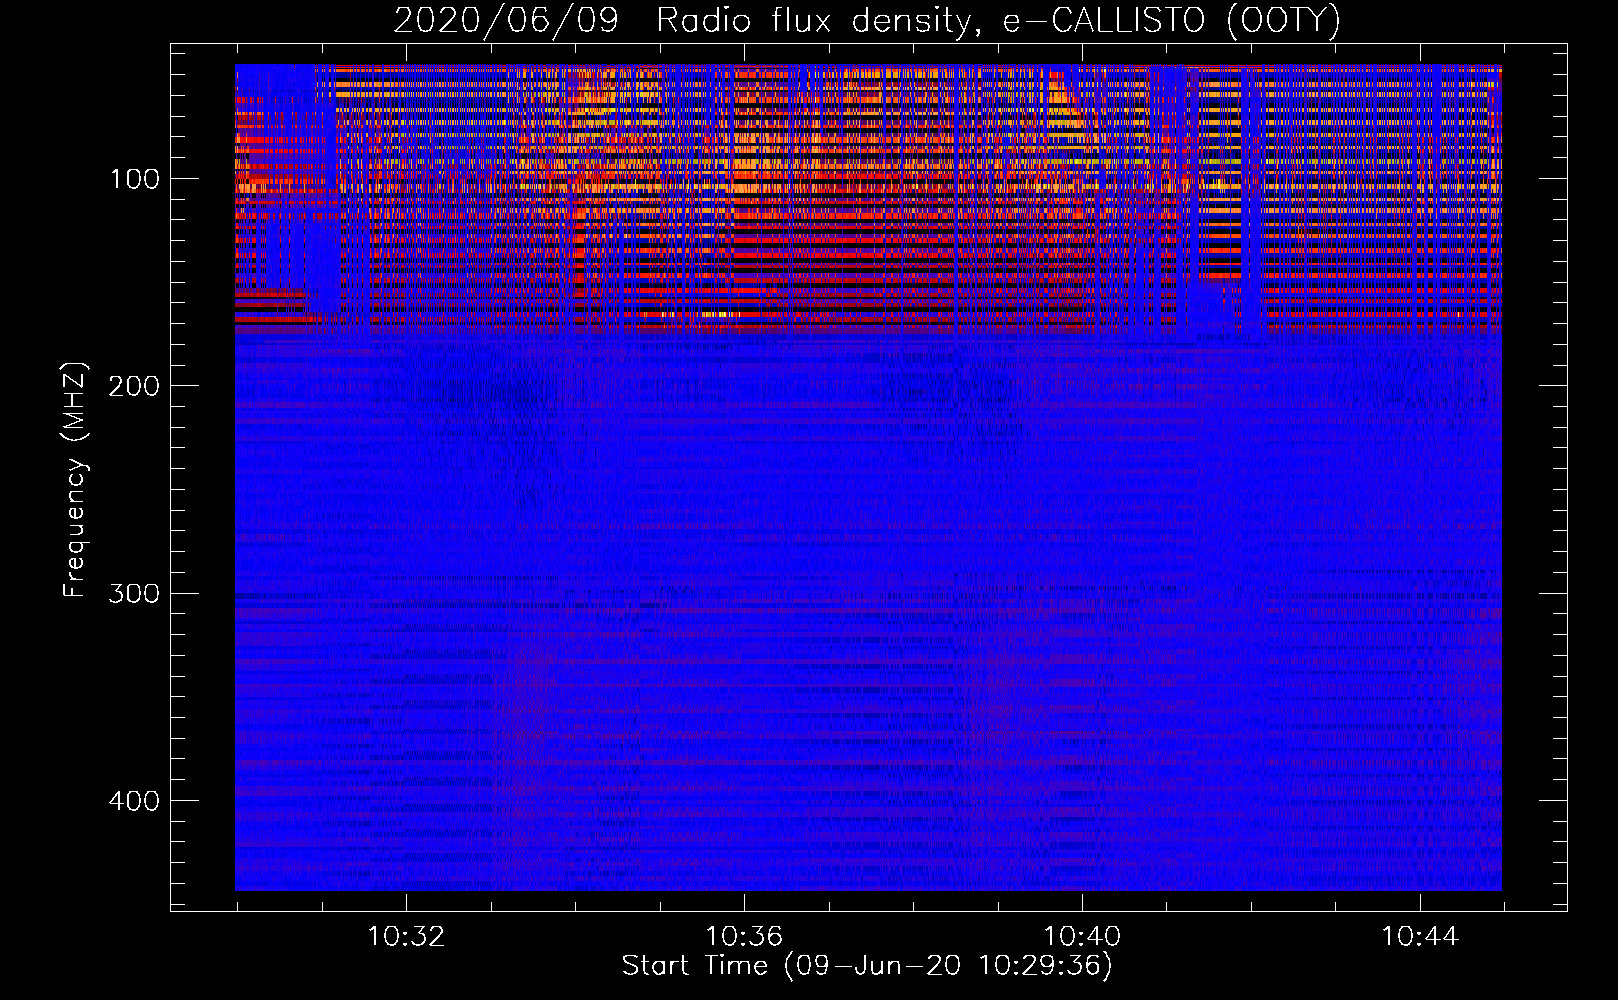Click the 300 frequency tick label
Viewport: 1618px width, 1000px height.
135,594
